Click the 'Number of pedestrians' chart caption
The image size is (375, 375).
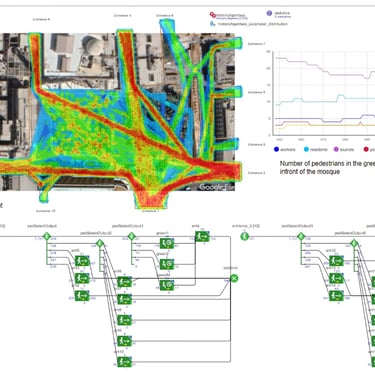[327, 167]
